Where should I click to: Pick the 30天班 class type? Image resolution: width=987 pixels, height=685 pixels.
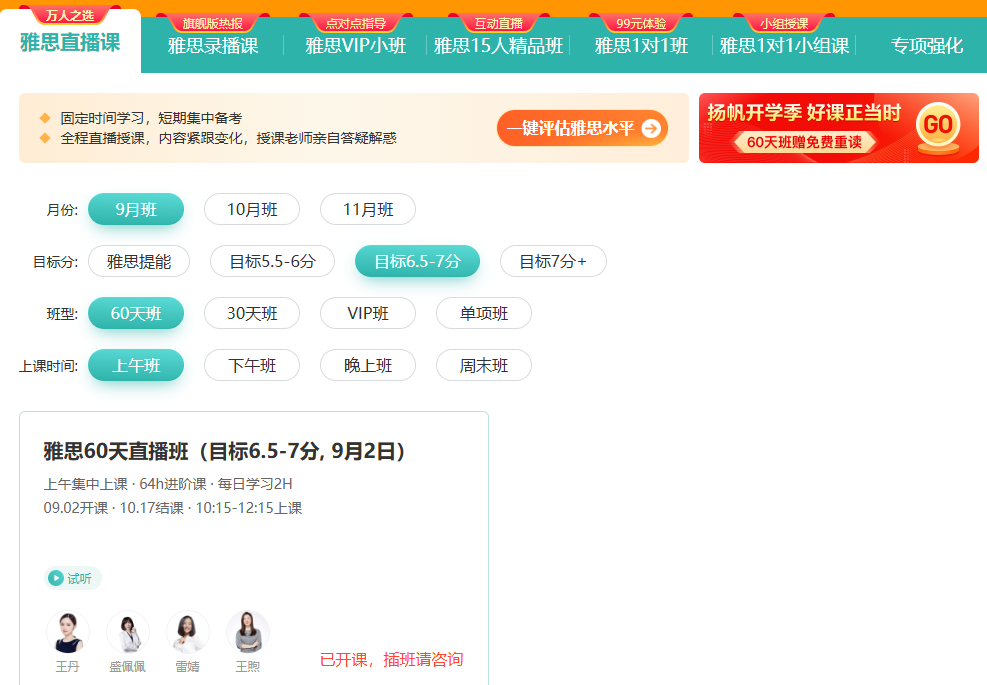(252, 313)
